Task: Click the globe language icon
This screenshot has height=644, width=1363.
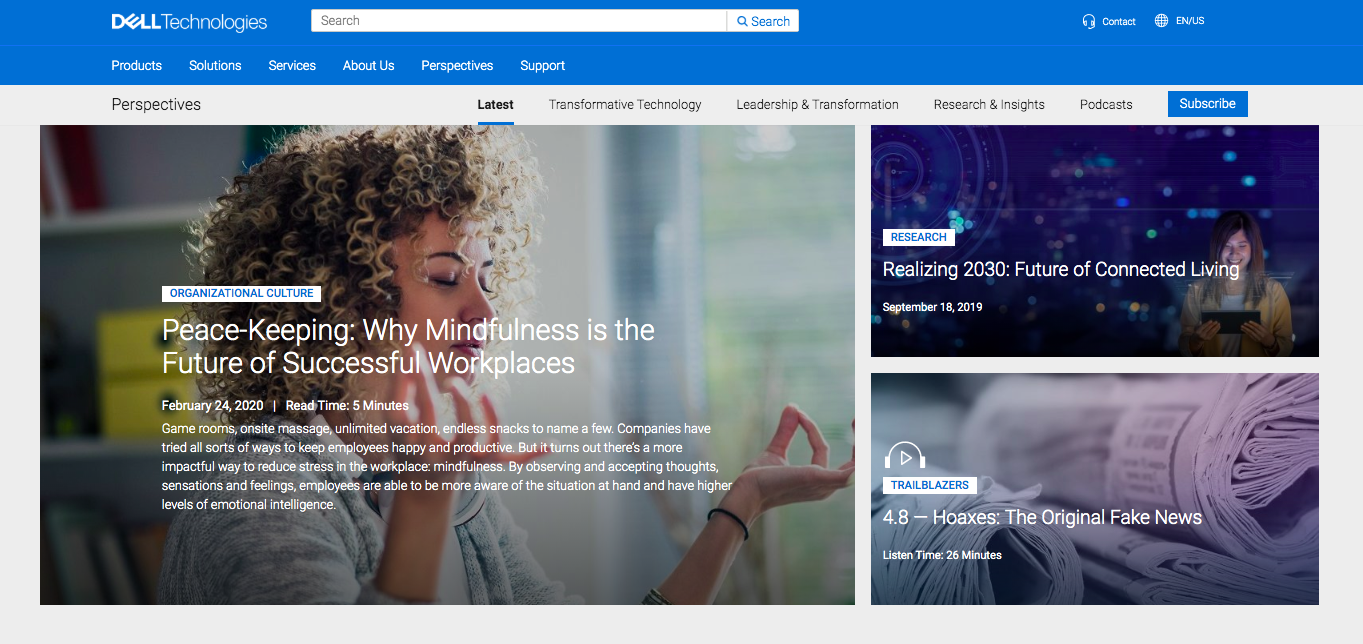Action: (x=1161, y=21)
